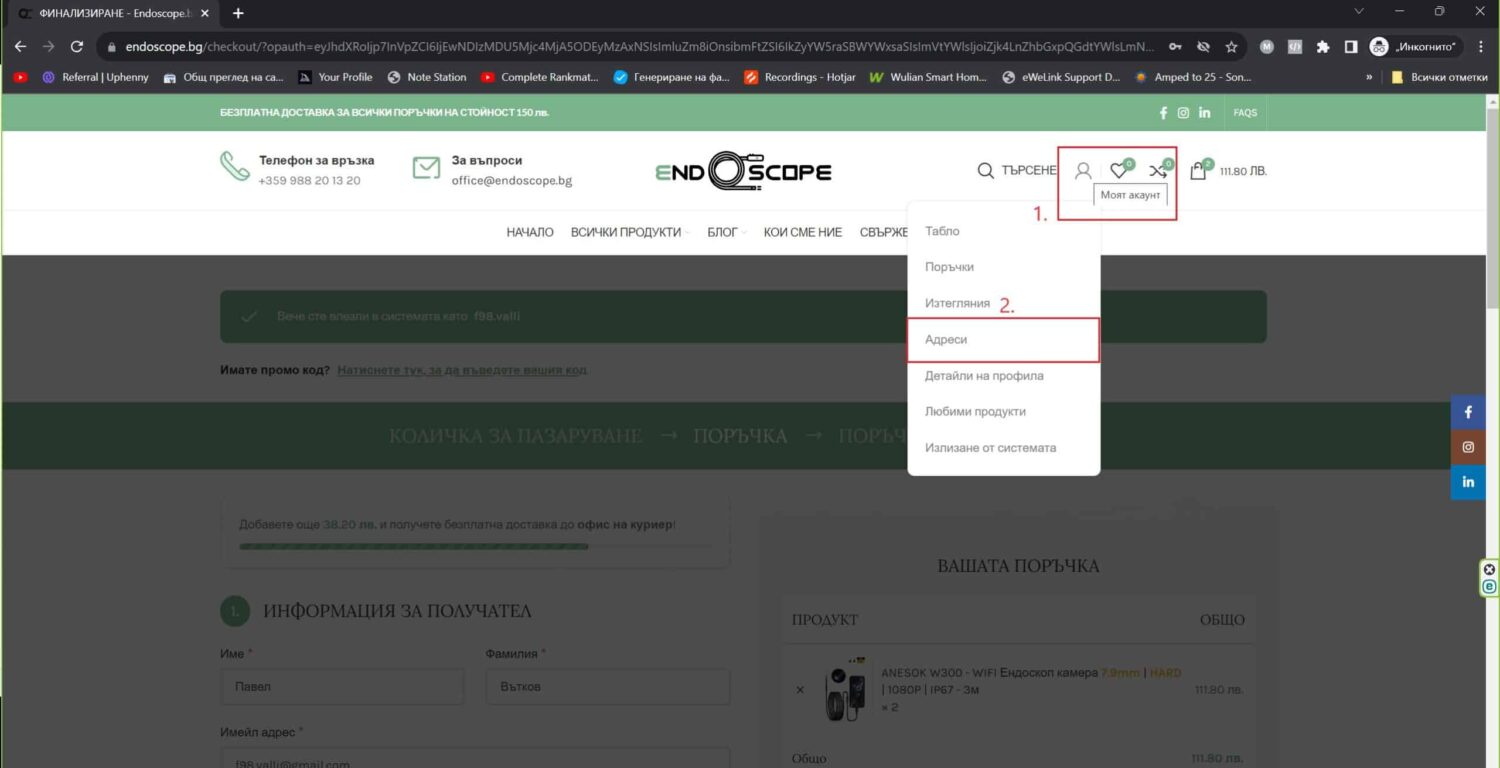Viewport: 1500px width, 768px height.
Task: Click the Инкогнито profile button
Action: [x=1416, y=47]
